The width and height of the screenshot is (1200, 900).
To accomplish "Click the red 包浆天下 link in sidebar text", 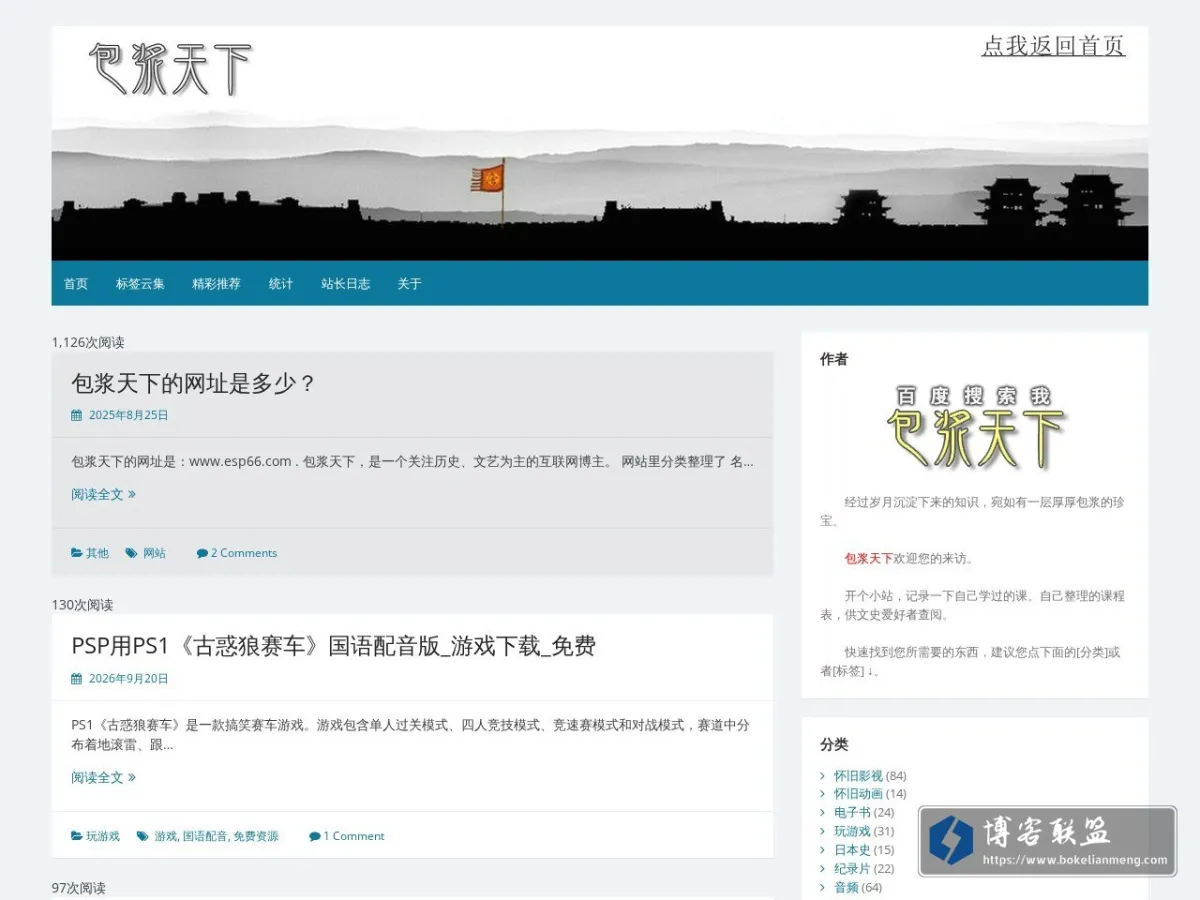I will click(868, 558).
